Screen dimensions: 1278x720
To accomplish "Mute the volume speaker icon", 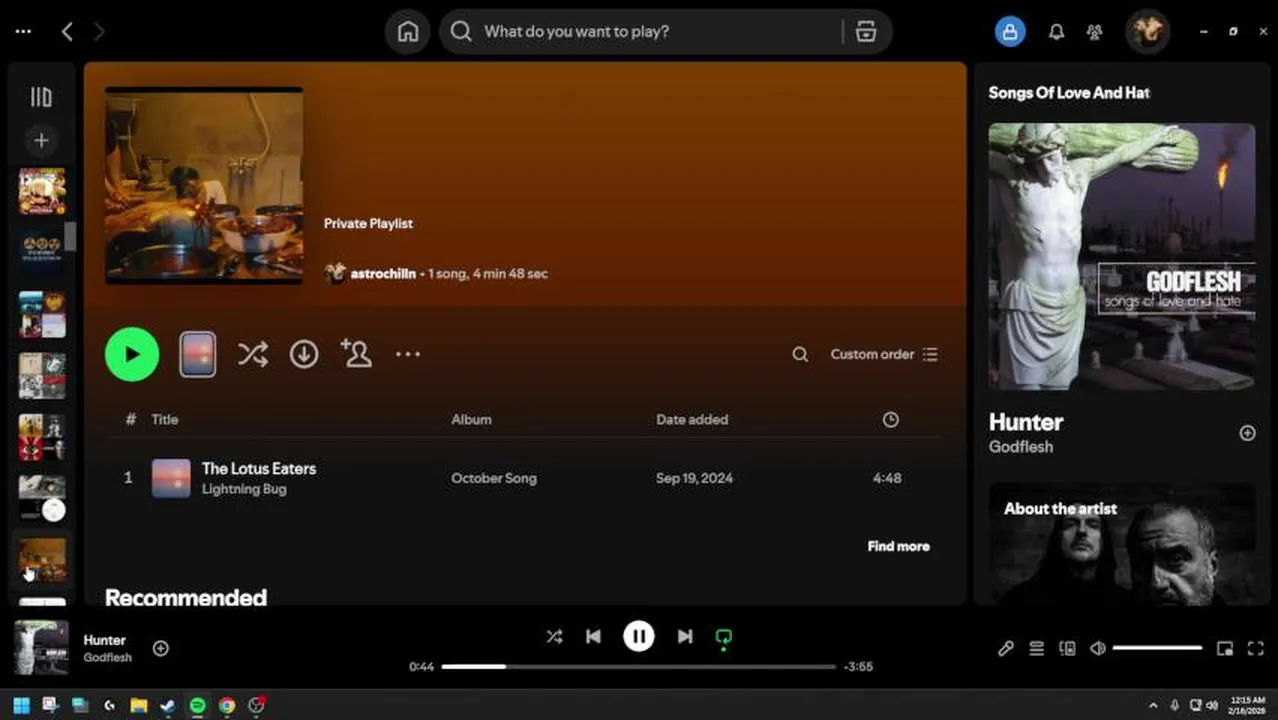I will click(1098, 649).
